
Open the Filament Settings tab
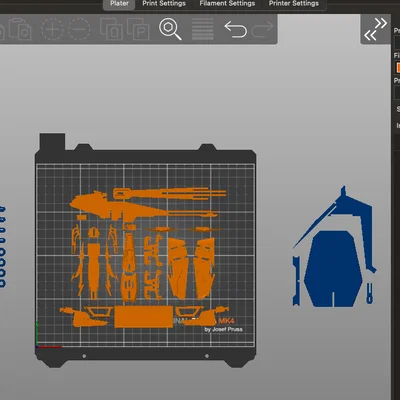click(227, 4)
